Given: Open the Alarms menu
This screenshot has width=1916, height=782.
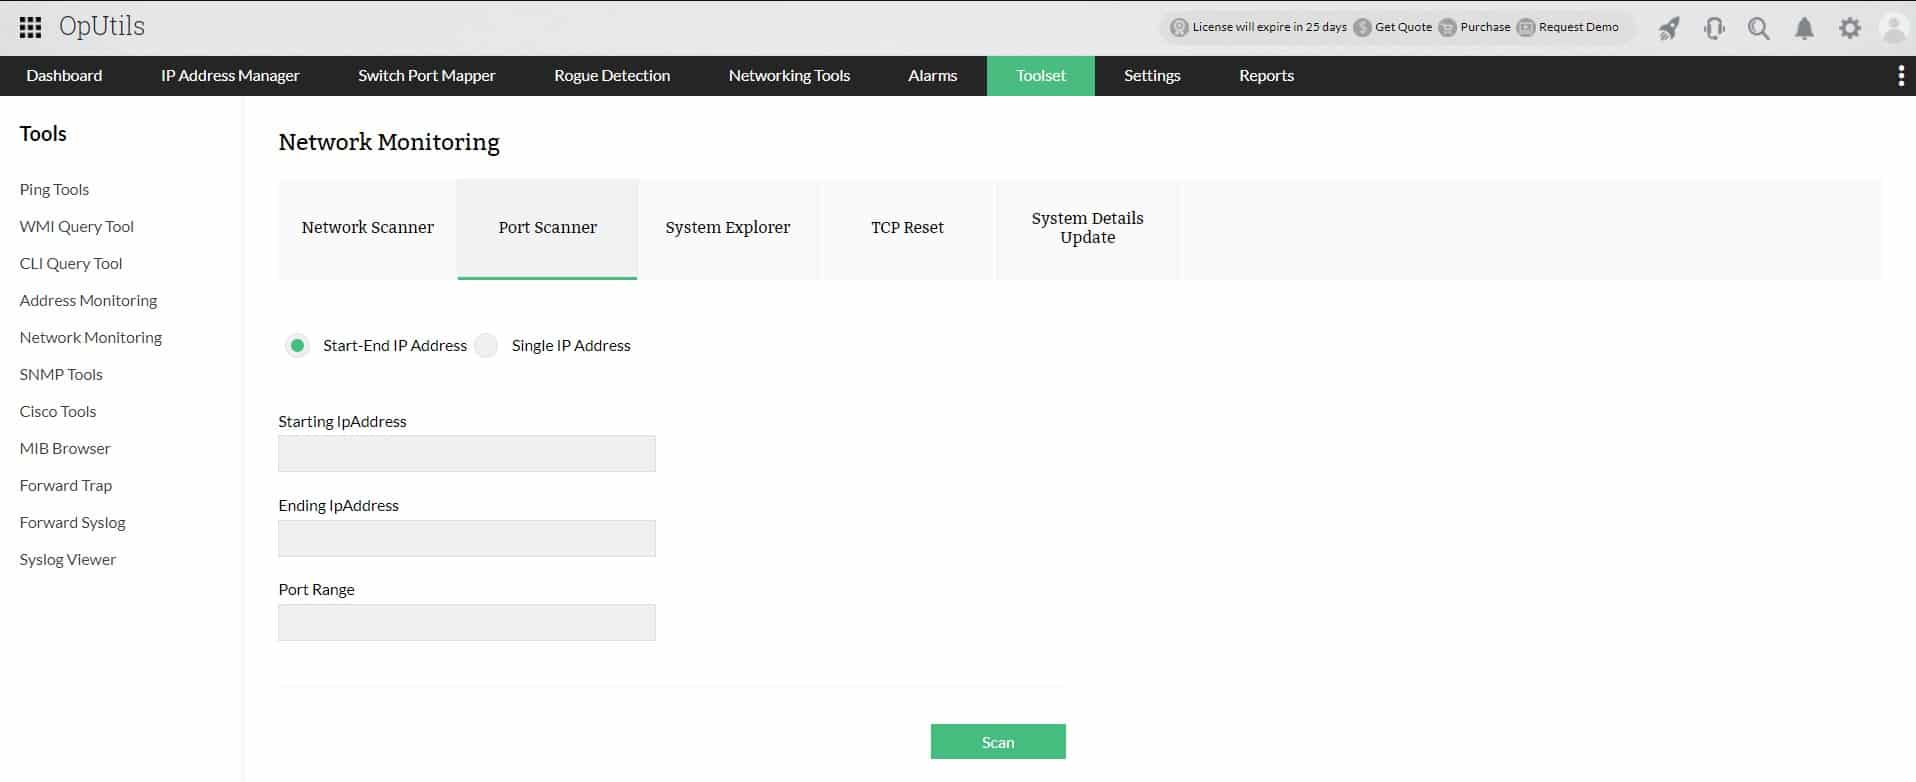Looking at the screenshot, I should (x=933, y=76).
